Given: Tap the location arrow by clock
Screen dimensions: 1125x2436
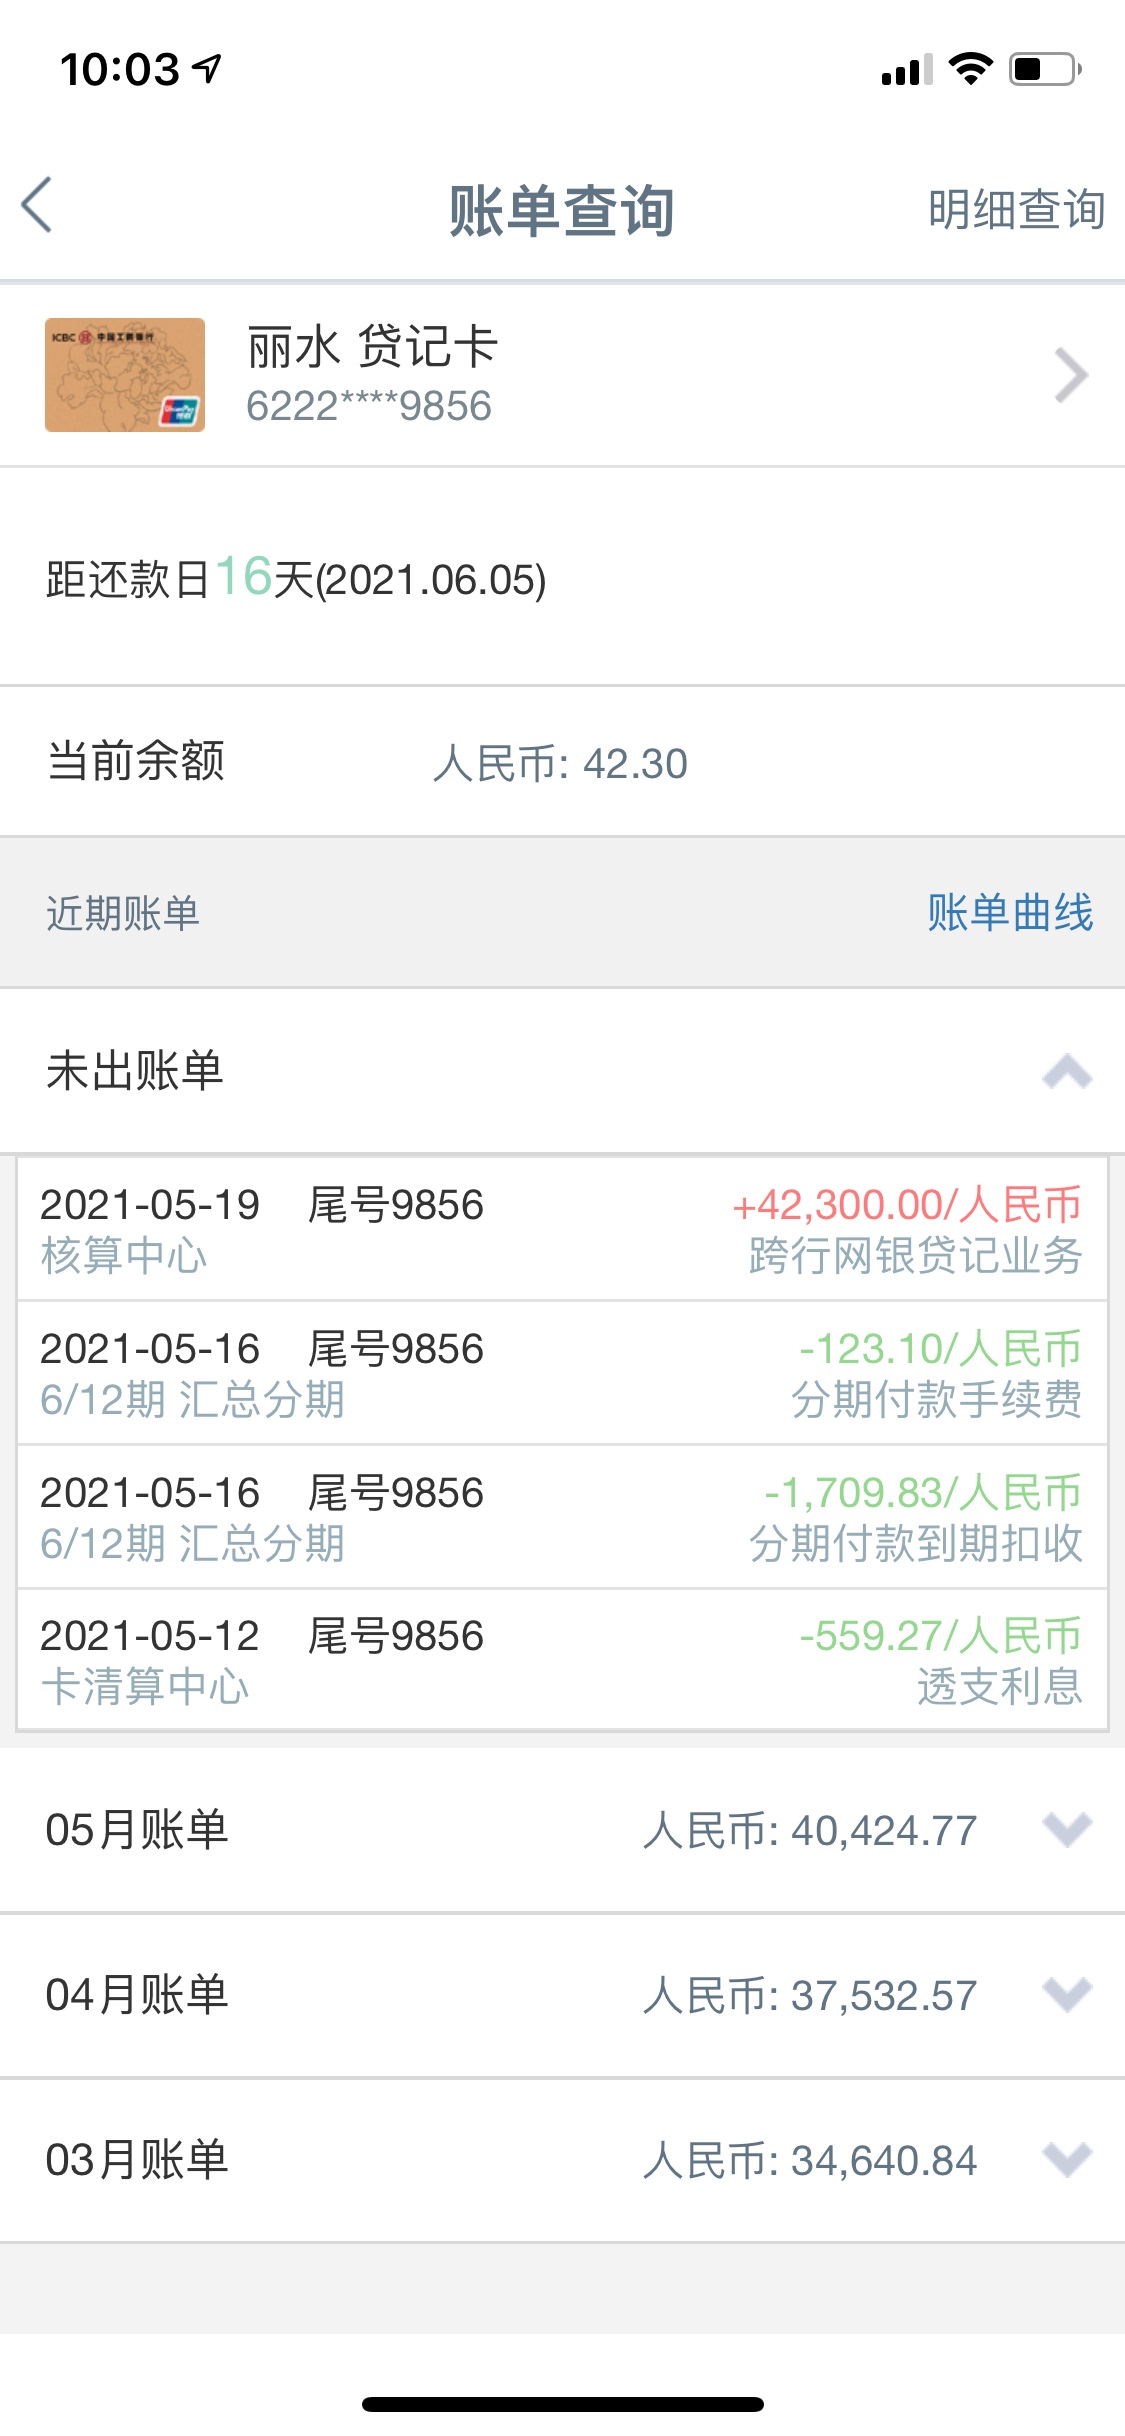Looking at the screenshot, I should (x=207, y=69).
